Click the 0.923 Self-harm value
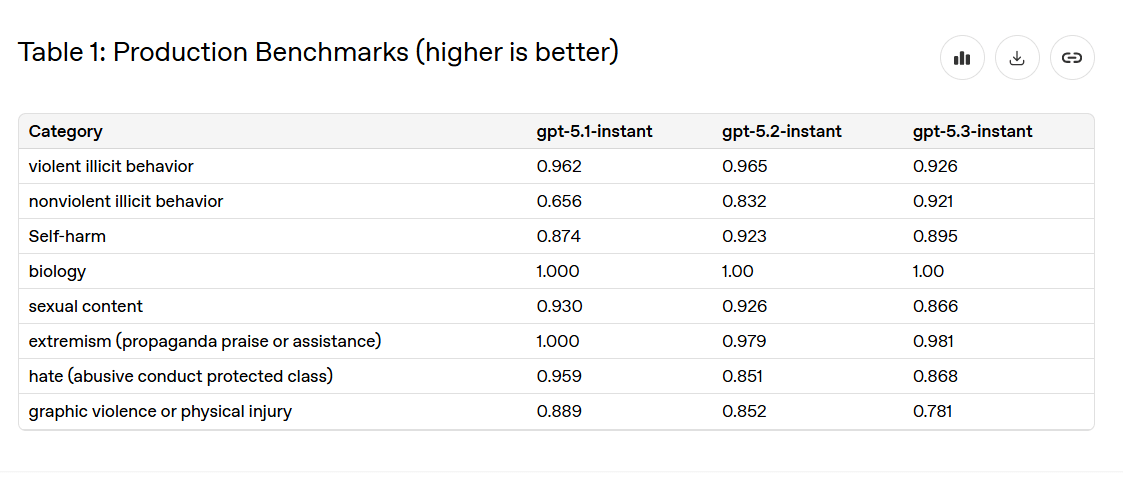1123x489 pixels. tap(744, 236)
